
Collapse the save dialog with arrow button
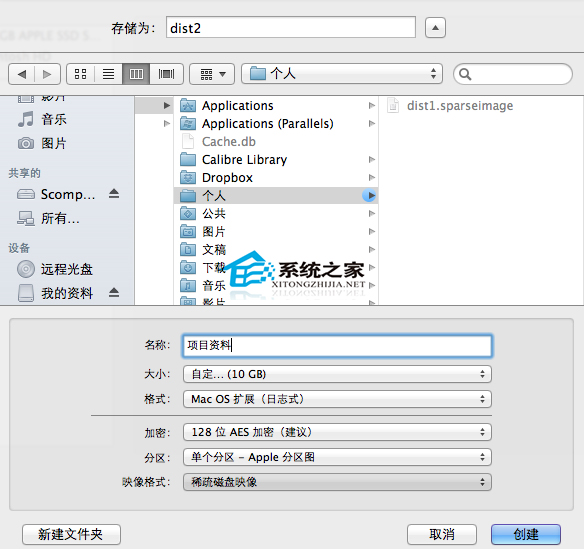pyautogui.click(x=435, y=28)
